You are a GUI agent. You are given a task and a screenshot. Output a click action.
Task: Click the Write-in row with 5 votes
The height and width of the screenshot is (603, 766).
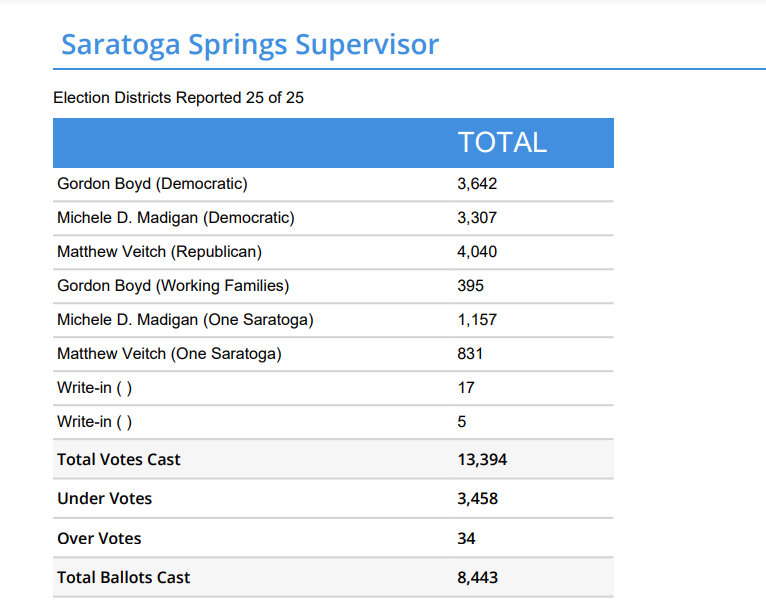[x=95, y=422]
